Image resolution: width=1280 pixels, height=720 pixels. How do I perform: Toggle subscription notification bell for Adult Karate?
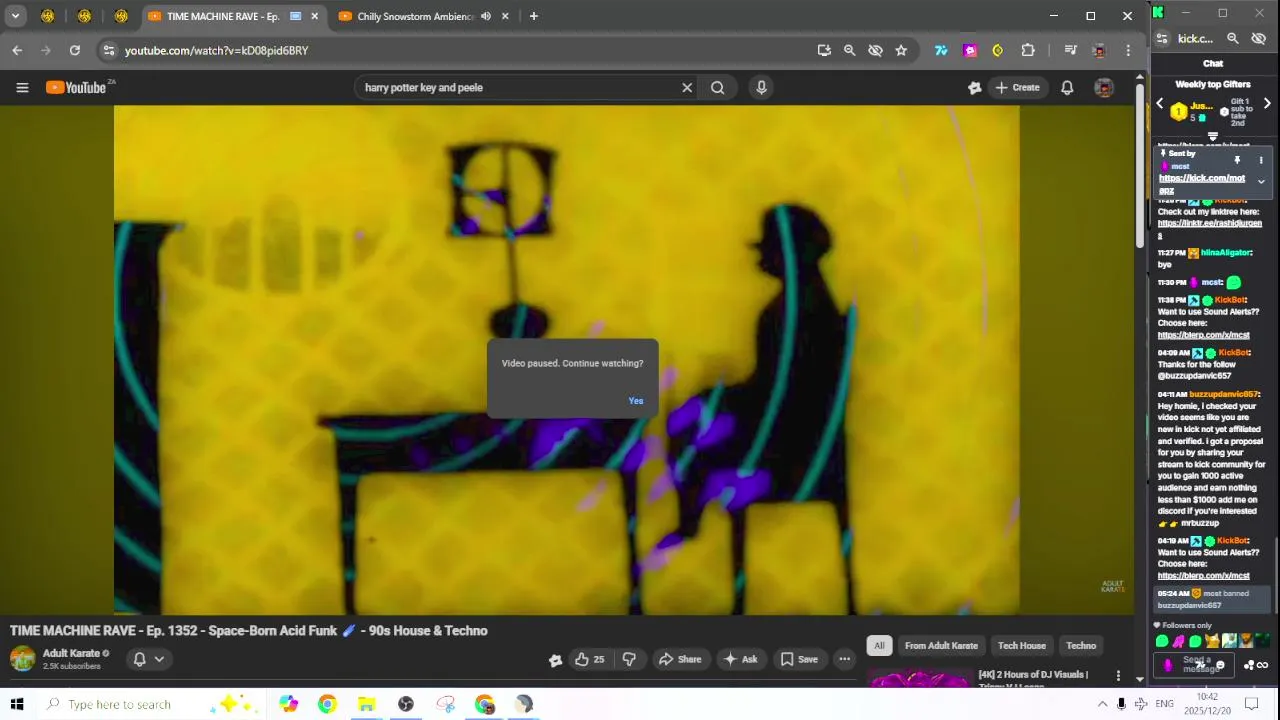(148, 659)
